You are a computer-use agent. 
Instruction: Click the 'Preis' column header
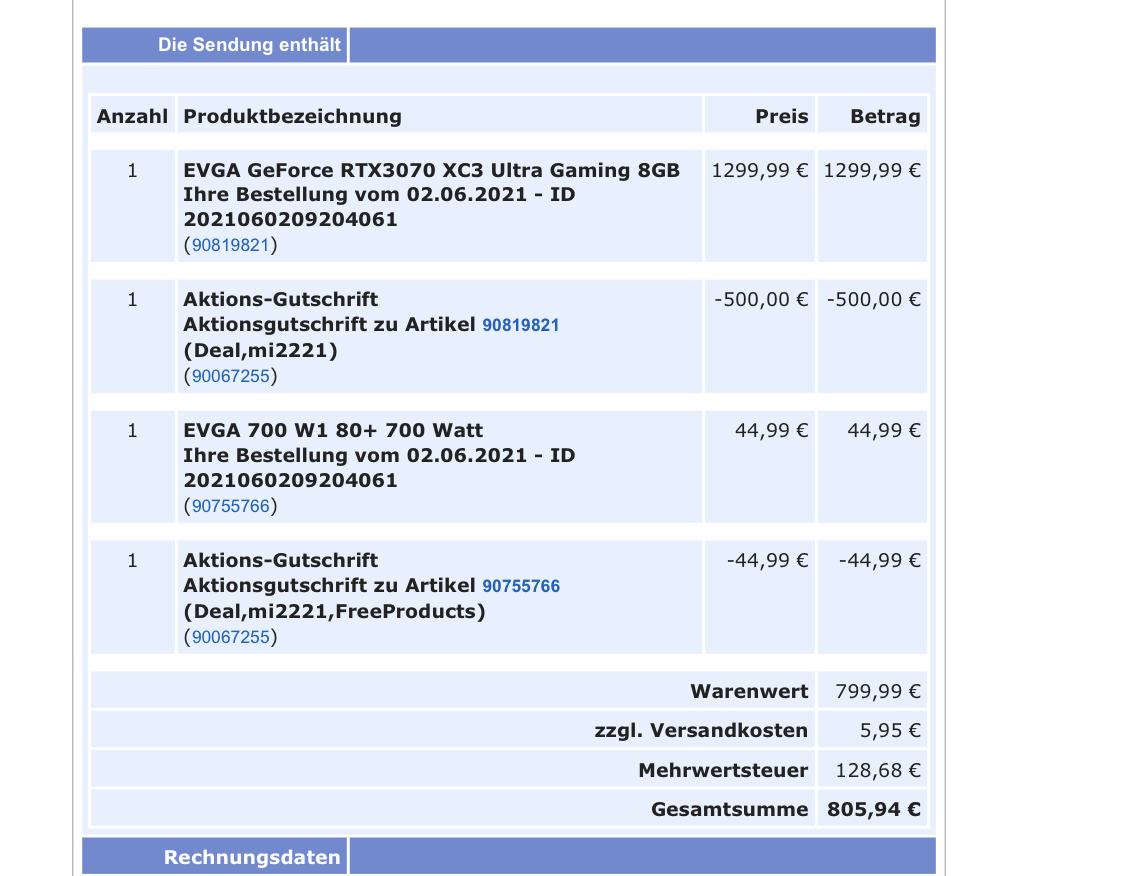click(x=781, y=116)
